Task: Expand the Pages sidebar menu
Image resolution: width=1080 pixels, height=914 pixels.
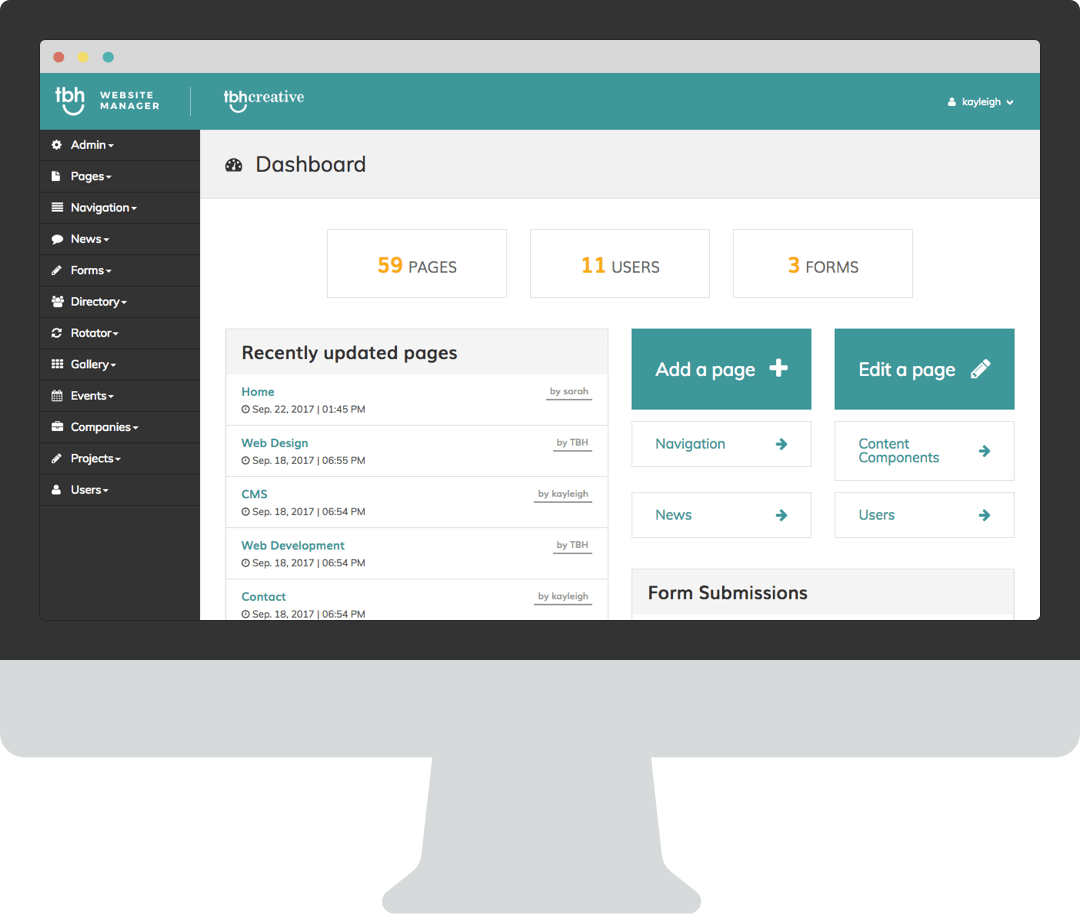Action: pos(90,176)
